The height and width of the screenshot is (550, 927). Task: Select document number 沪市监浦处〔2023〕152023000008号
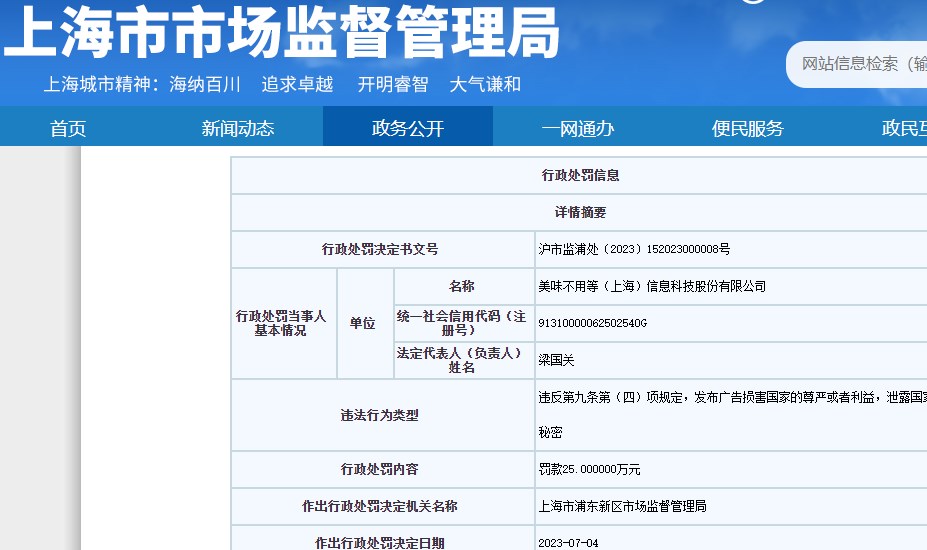(634, 249)
